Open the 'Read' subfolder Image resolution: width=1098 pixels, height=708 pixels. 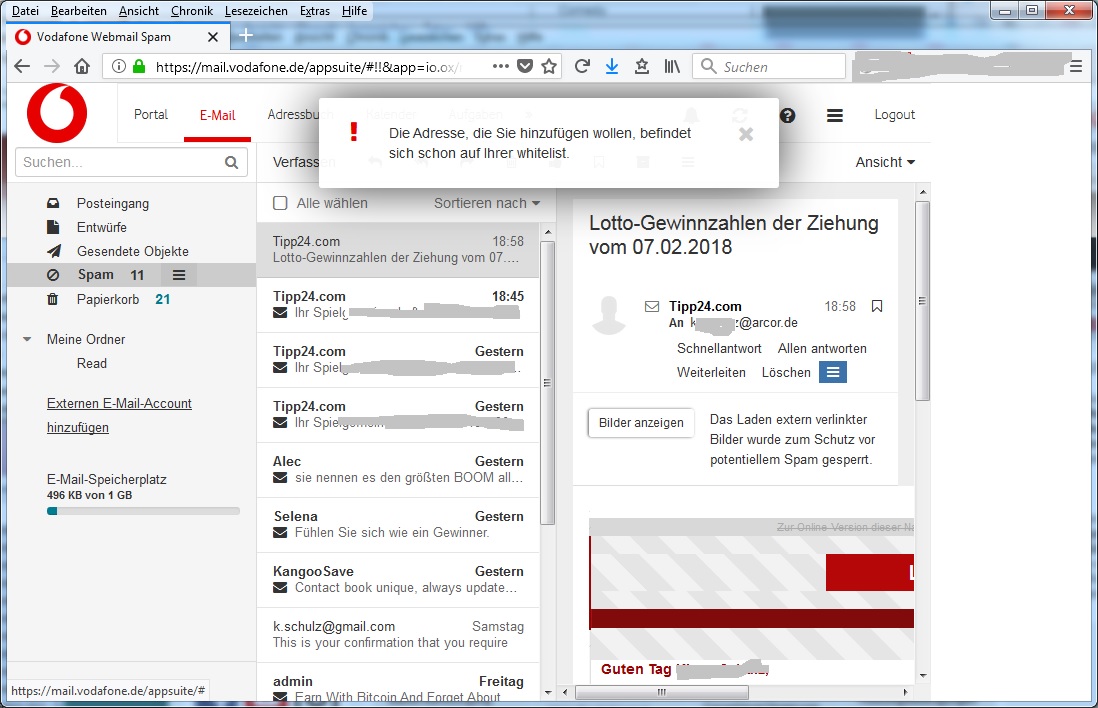click(92, 363)
